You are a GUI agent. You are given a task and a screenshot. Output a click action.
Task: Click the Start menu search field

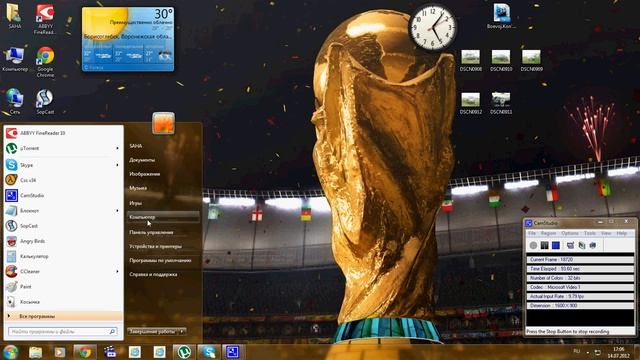(x=62, y=331)
